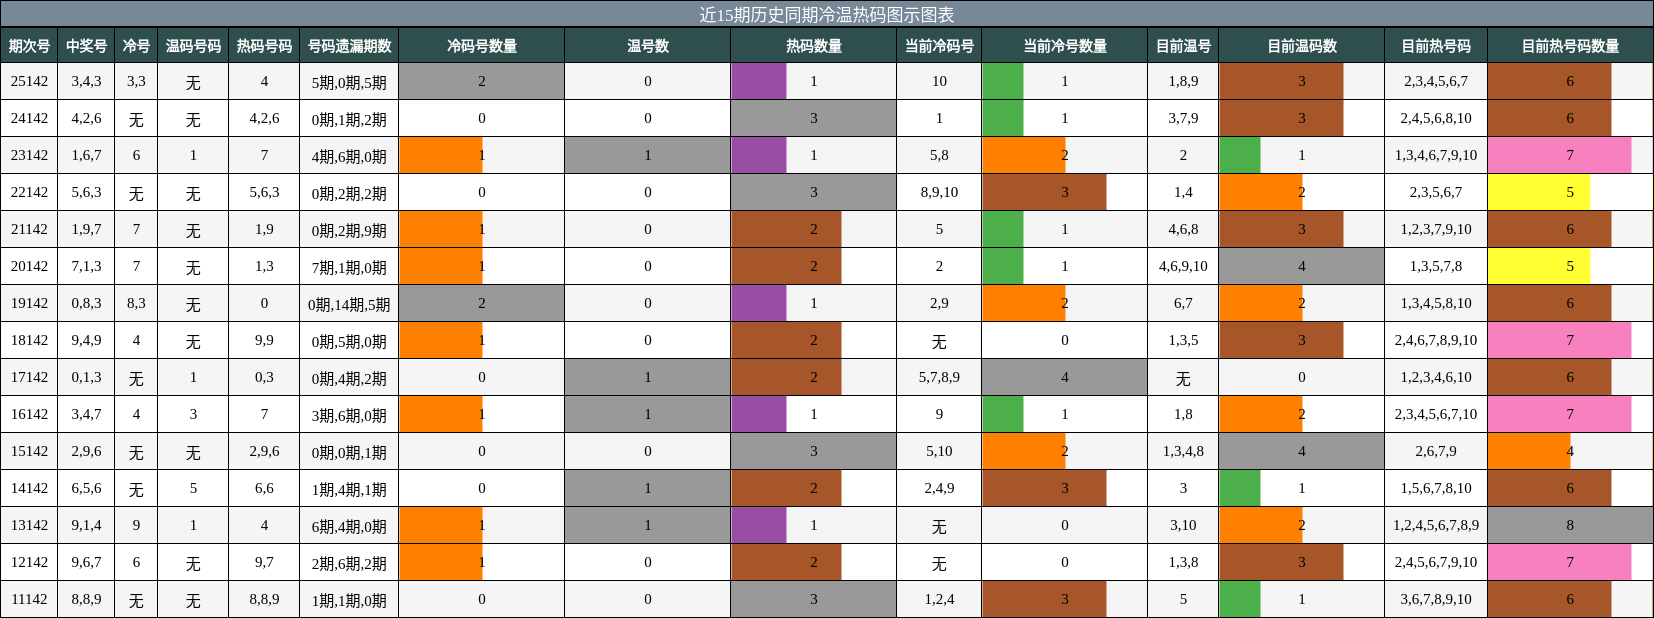Click the 8,3 cold number cell
This screenshot has width=1654, height=618.
point(136,303)
